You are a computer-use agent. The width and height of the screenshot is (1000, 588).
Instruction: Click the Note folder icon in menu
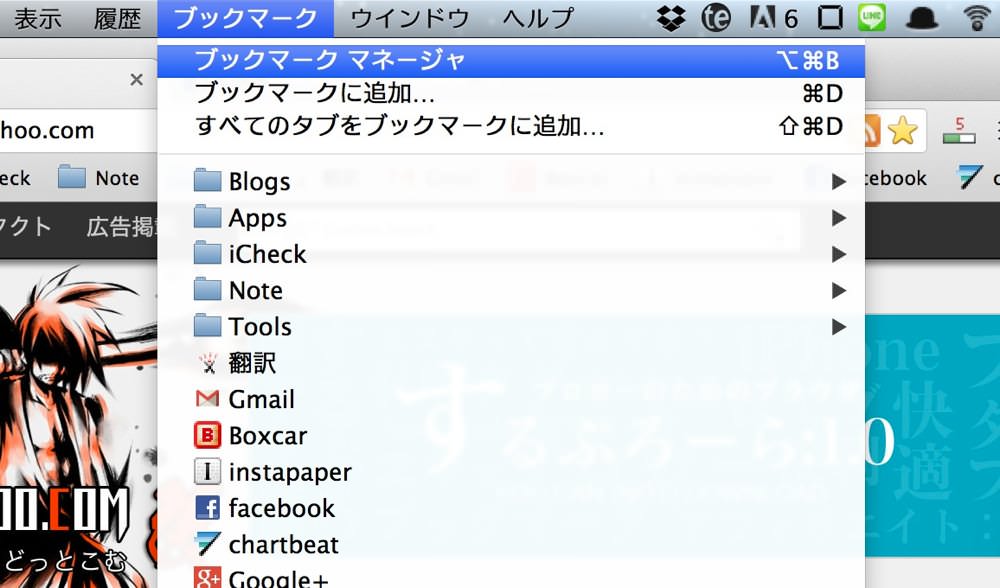coord(207,290)
